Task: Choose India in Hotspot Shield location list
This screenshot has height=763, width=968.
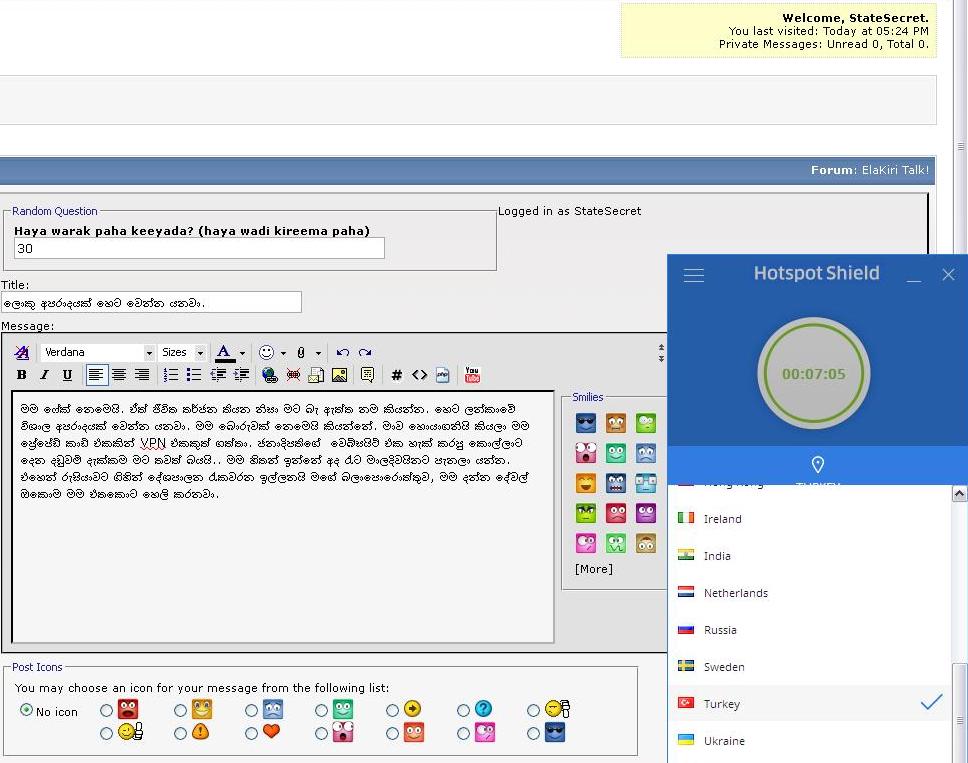Action: (x=810, y=556)
